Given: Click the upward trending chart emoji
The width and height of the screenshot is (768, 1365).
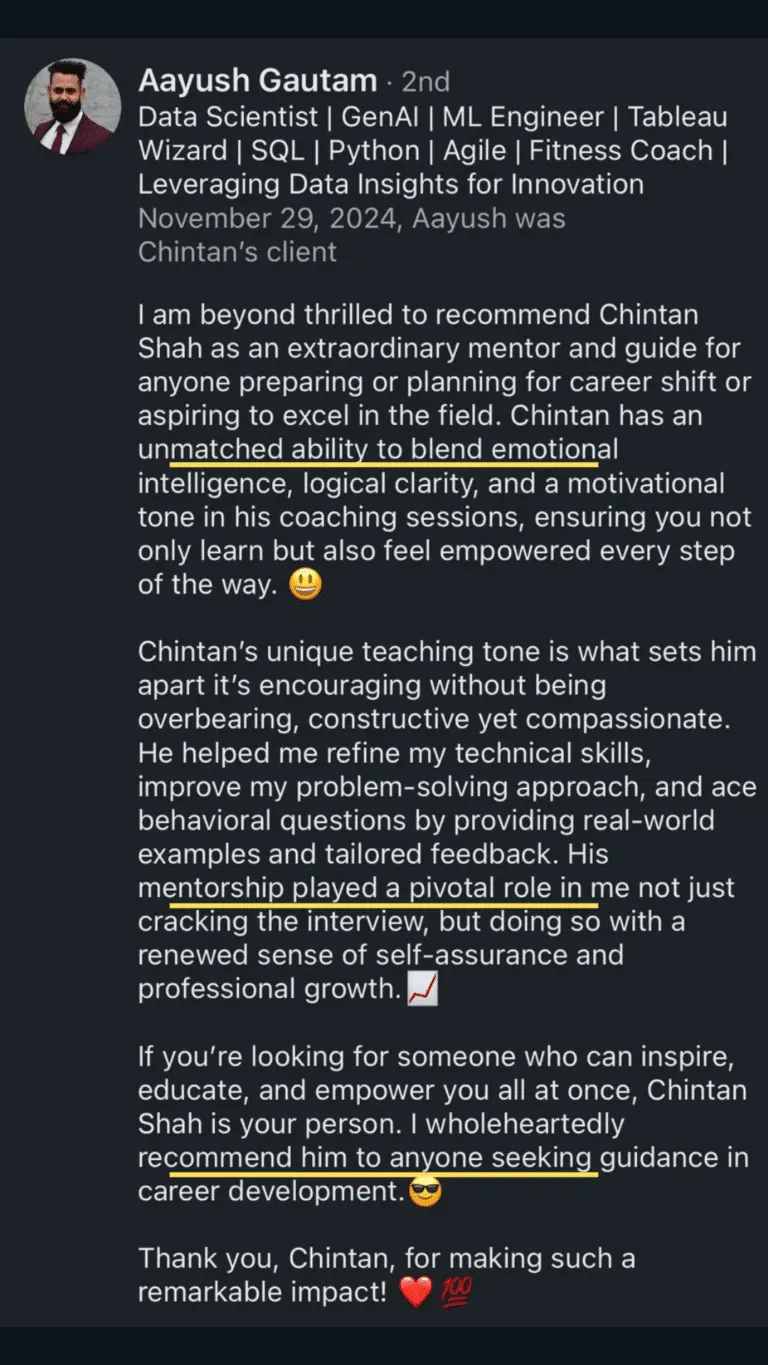Looking at the screenshot, I should point(423,991).
